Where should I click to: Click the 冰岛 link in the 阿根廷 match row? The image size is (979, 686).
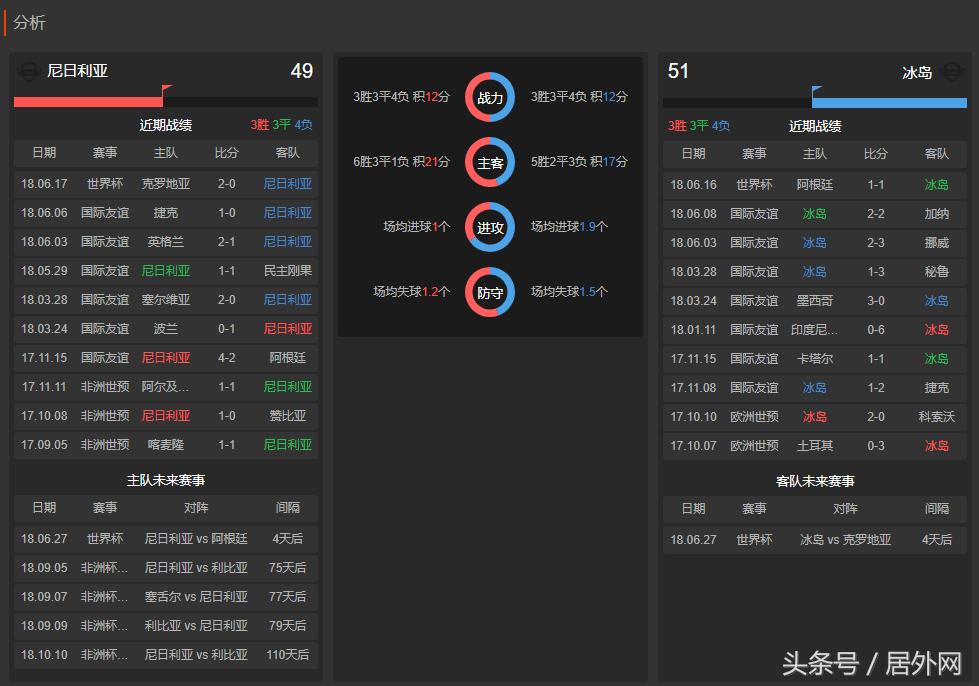coord(936,184)
